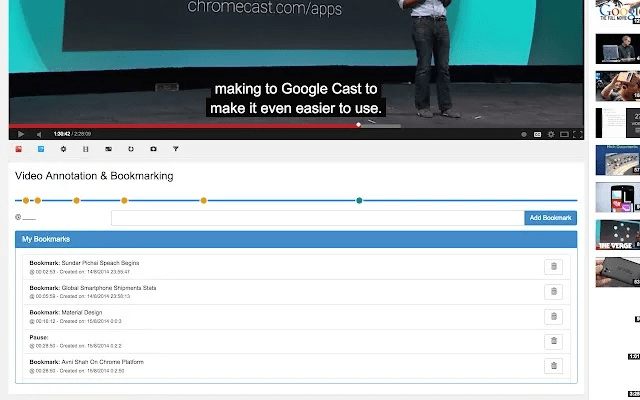Click the blue bookmark toolbar icon
The height and width of the screenshot is (400, 640).
coord(41,149)
